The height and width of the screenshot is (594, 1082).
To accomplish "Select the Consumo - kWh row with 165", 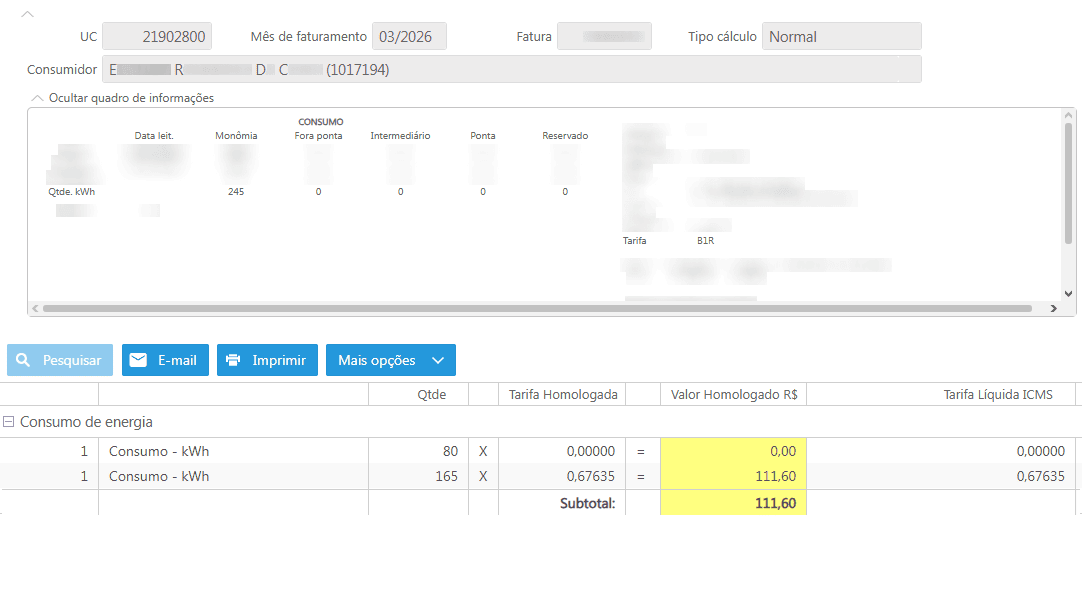I will (159, 476).
